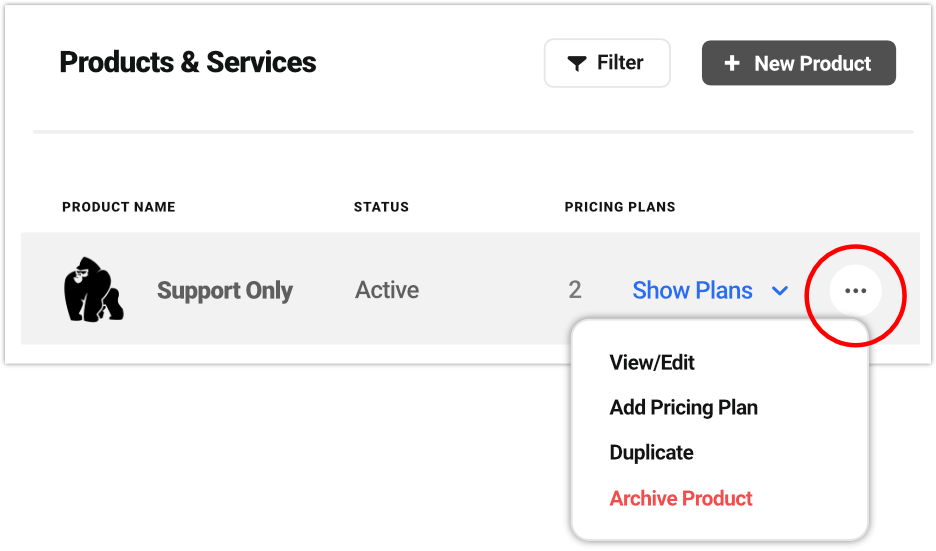Create a product with New Product
936x551 pixels.
coord(798,63)
